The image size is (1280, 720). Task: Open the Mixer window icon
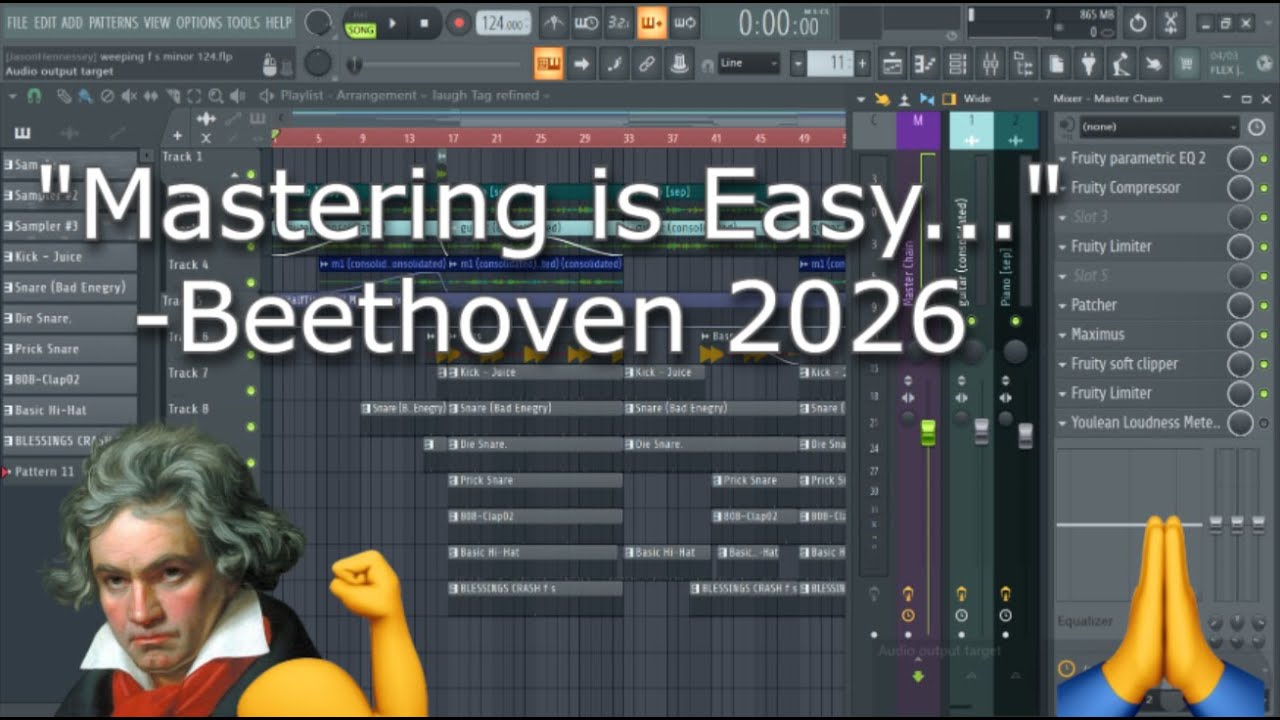pos(991,64)
